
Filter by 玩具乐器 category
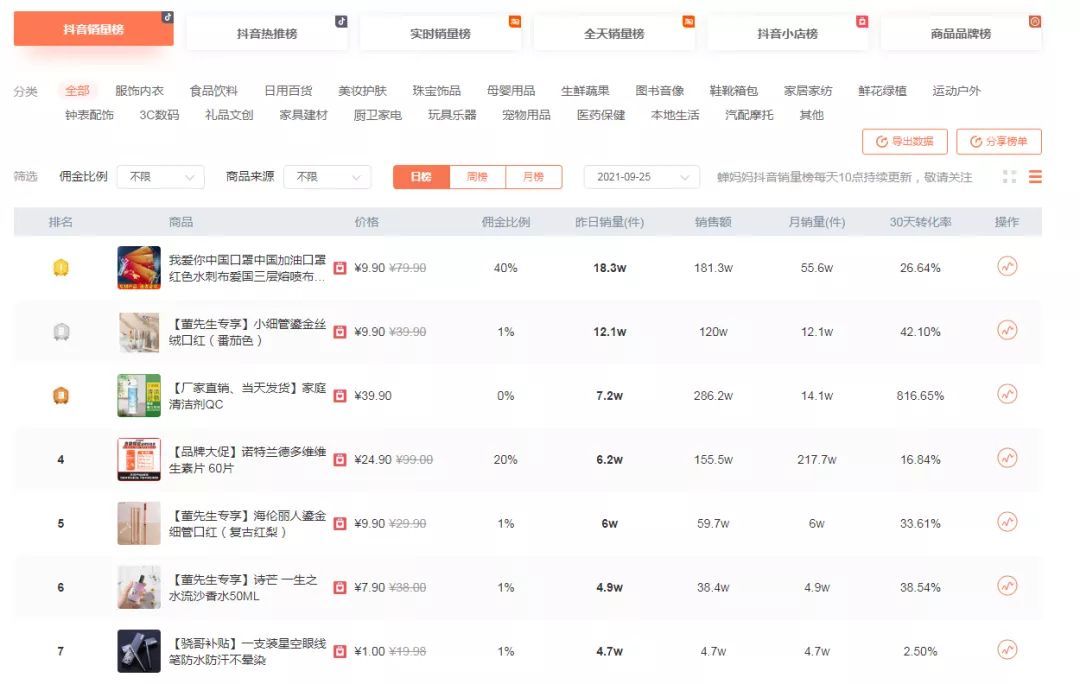tap(452, 114)
